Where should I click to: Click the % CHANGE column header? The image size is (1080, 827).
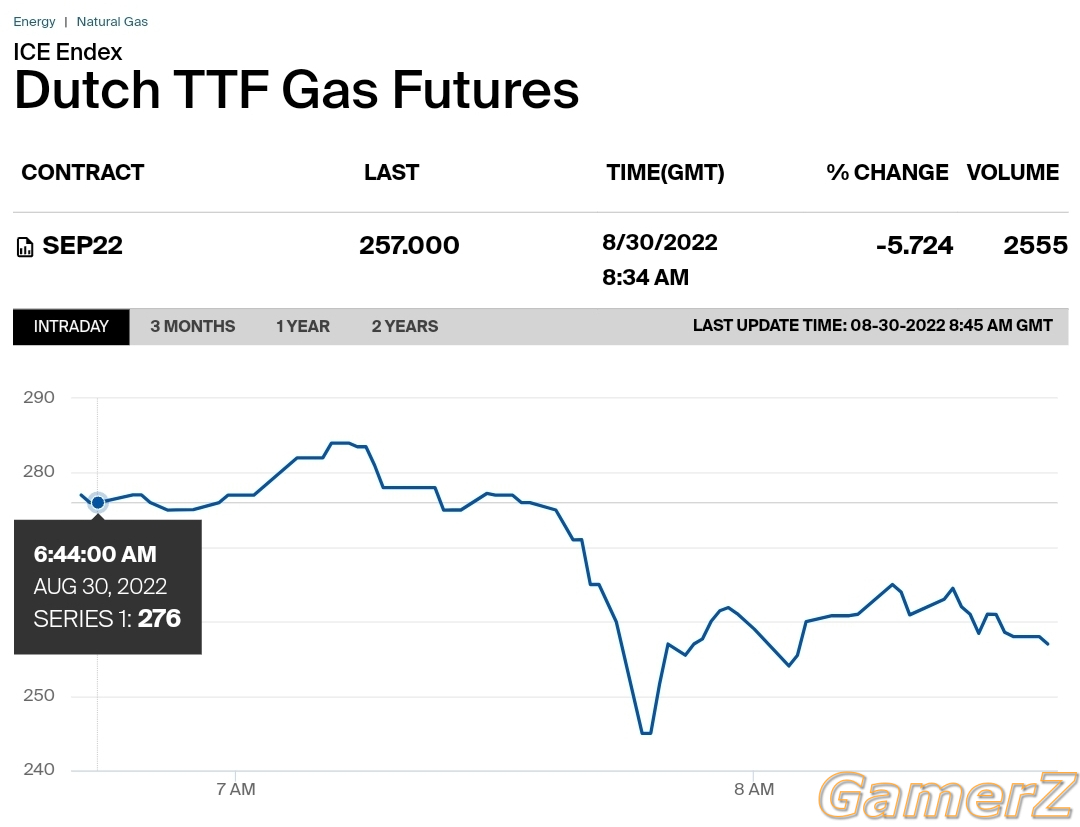point(887,172)
